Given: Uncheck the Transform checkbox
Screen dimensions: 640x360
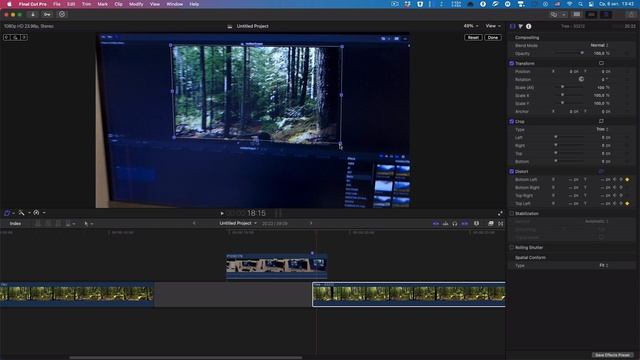Looking at the screenshot, I should coord(511,64).
